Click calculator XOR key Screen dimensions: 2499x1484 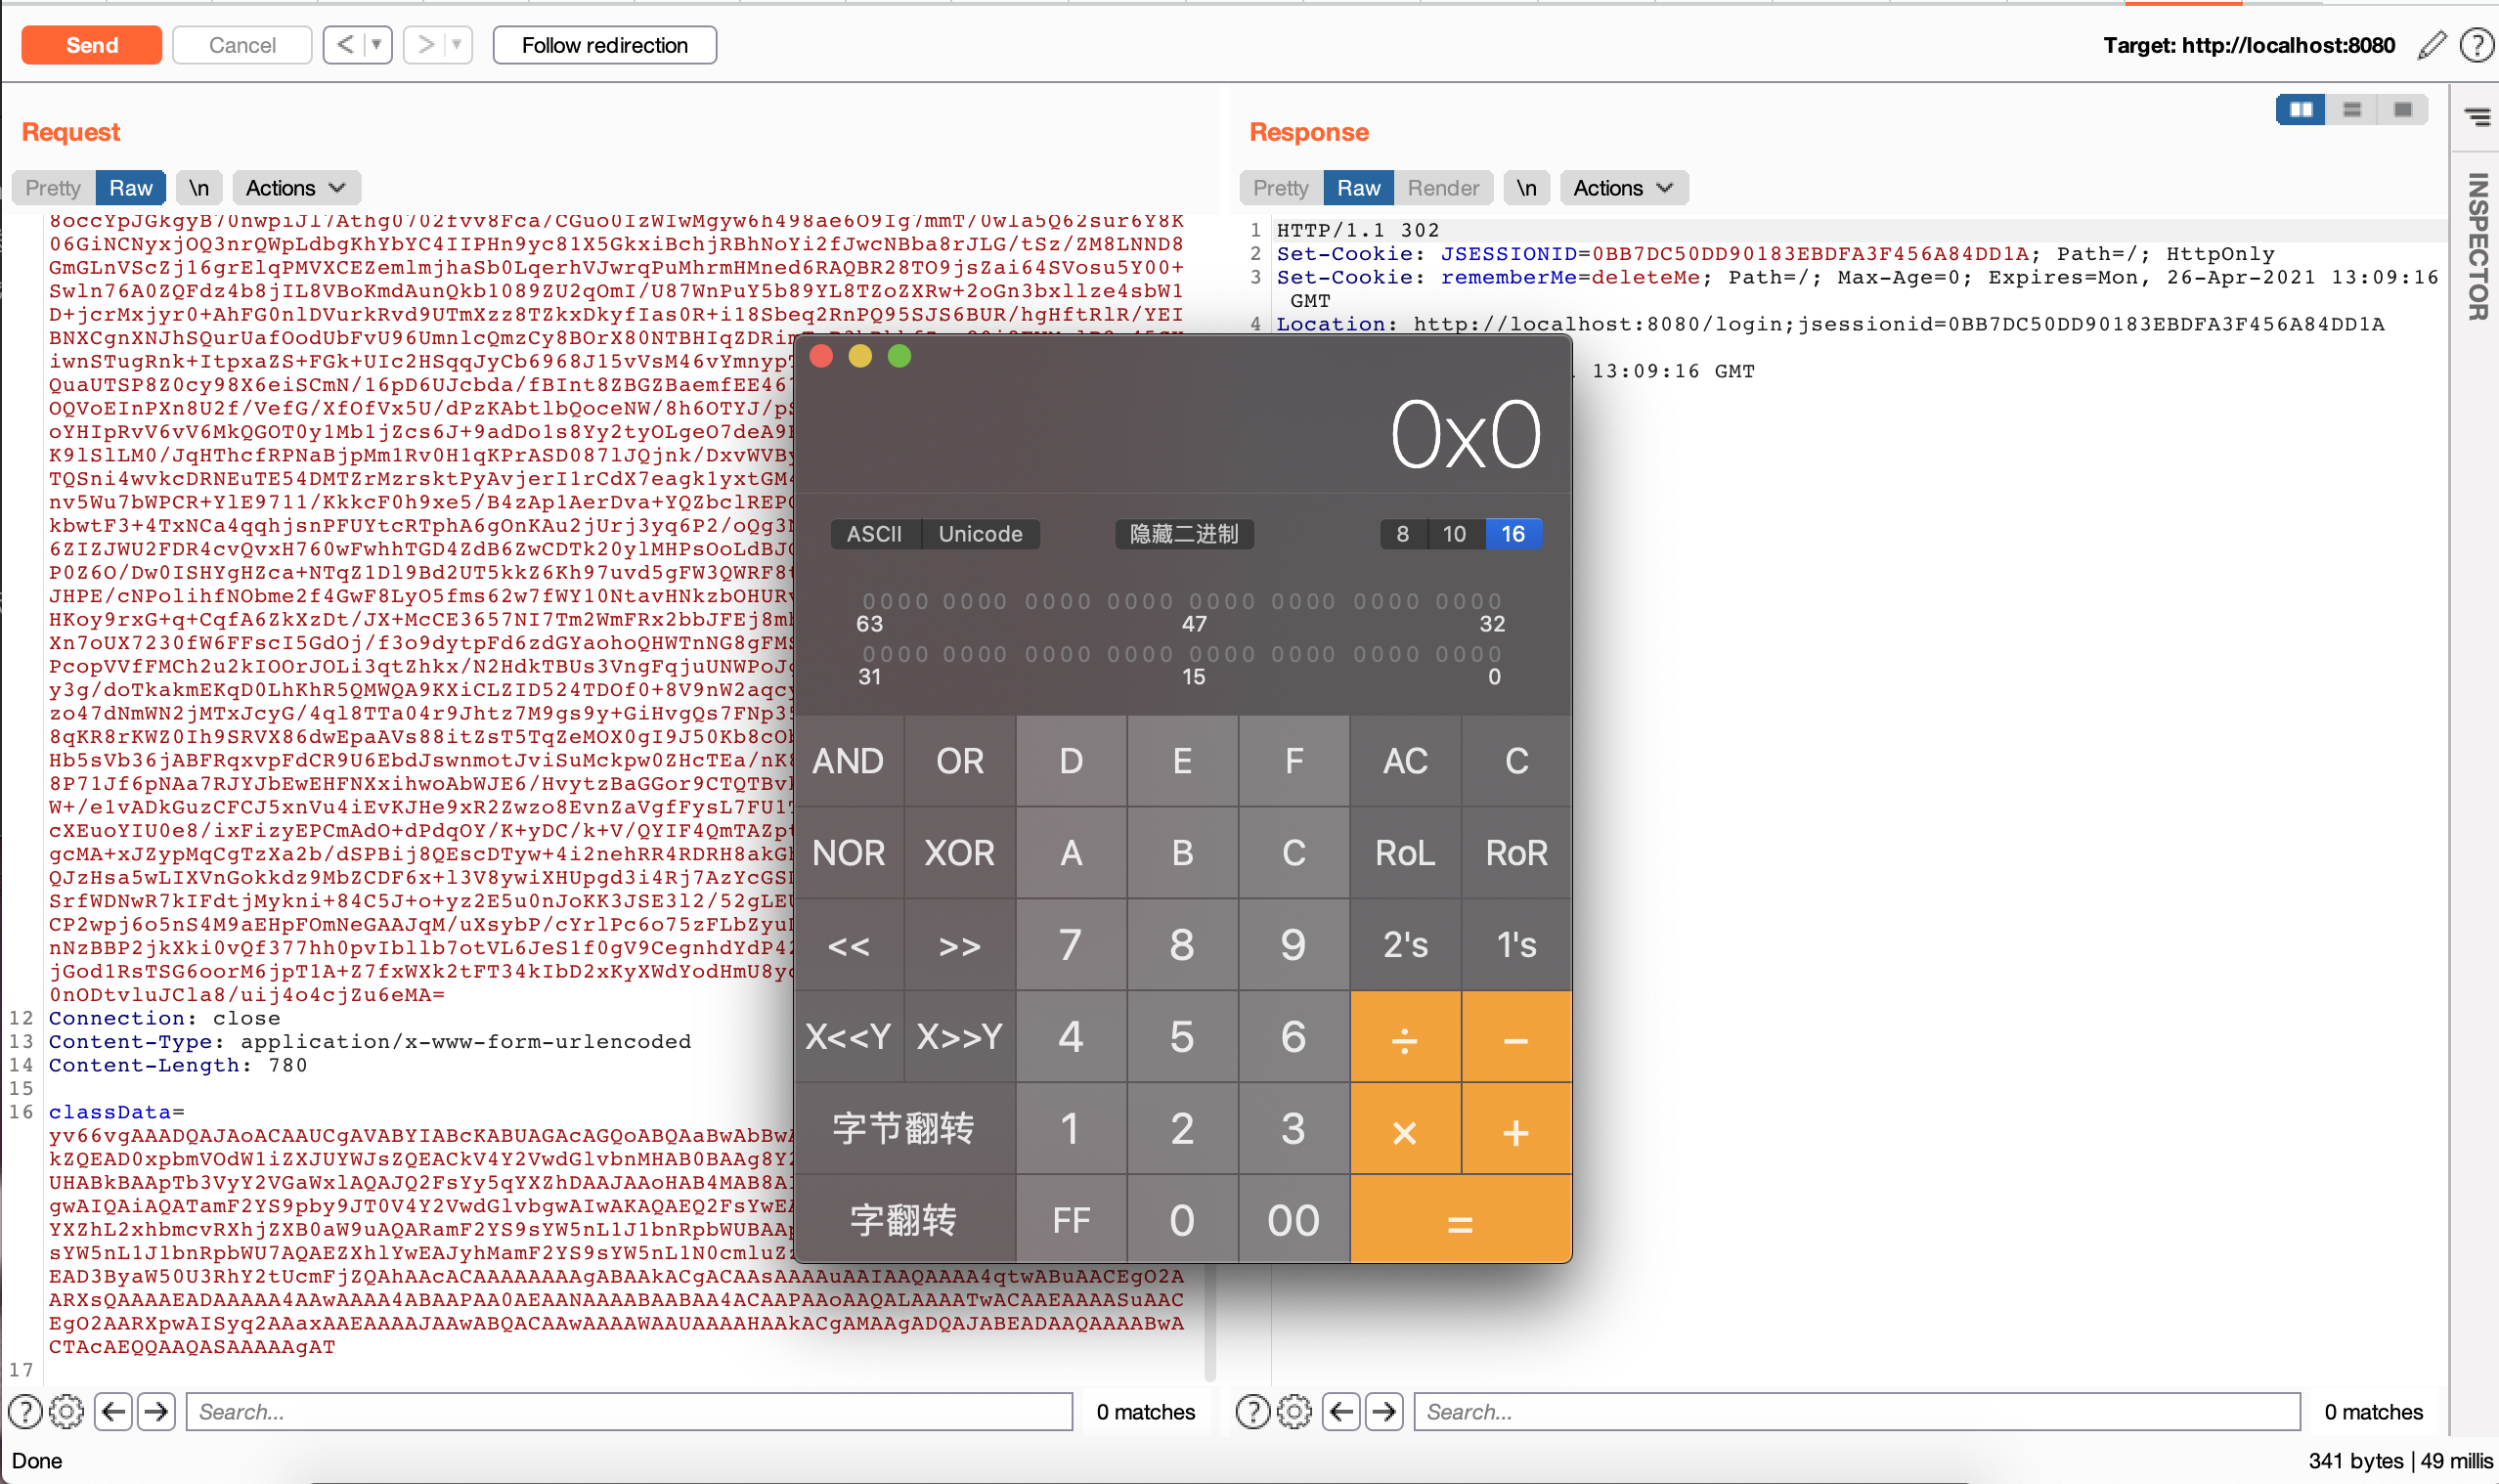(959, 853)
